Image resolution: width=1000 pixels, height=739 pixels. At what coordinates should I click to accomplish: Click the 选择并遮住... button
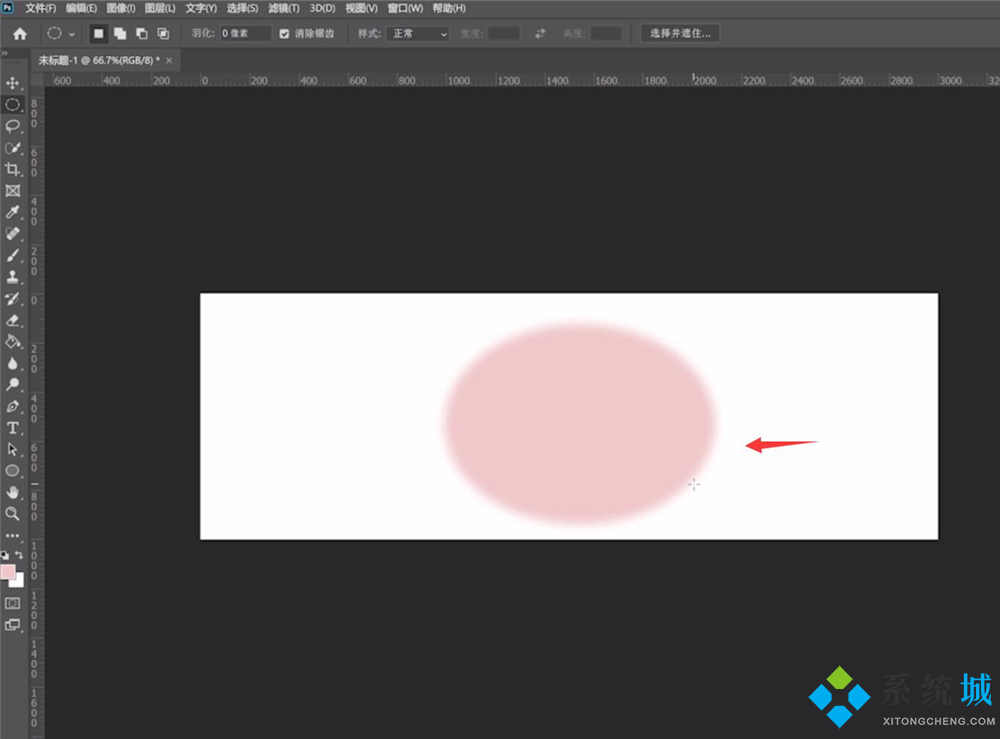click(680, 34)
